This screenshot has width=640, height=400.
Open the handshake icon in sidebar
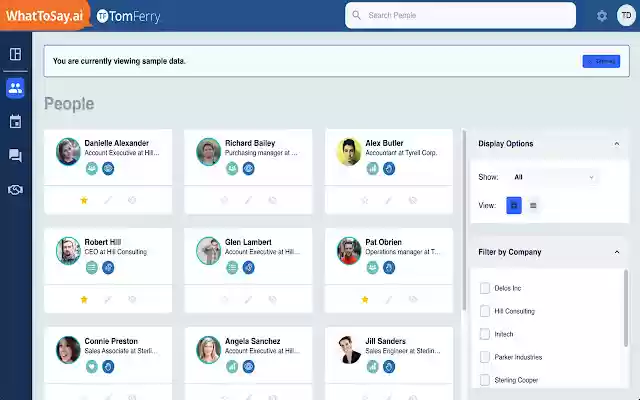pos(16,190)
